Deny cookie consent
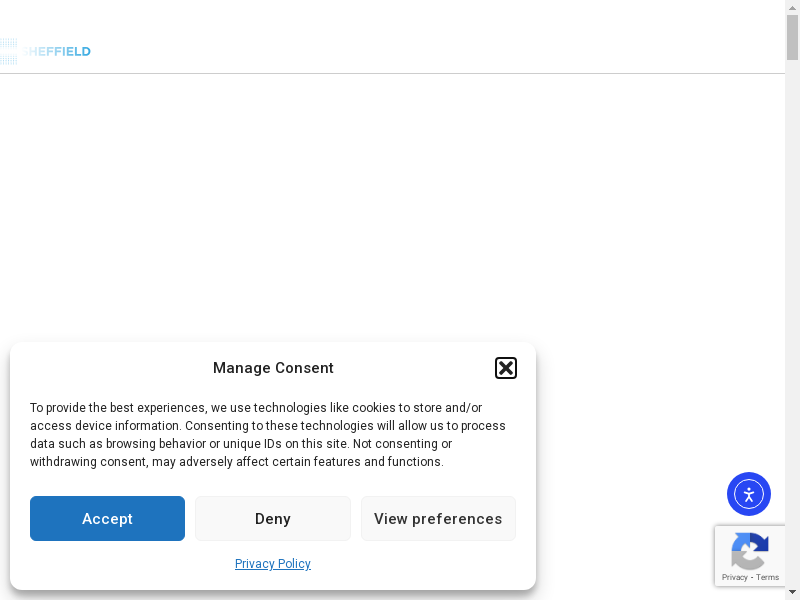800x600 pixels. coord(272,519)
